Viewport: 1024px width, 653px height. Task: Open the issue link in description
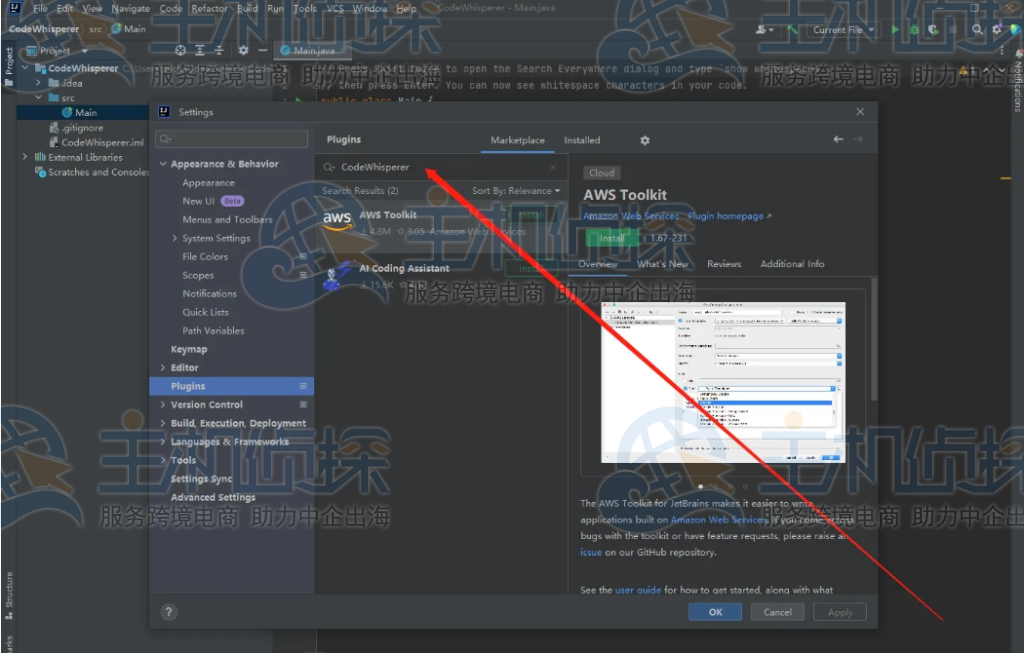pyautogui.click(x=591, y=552)
